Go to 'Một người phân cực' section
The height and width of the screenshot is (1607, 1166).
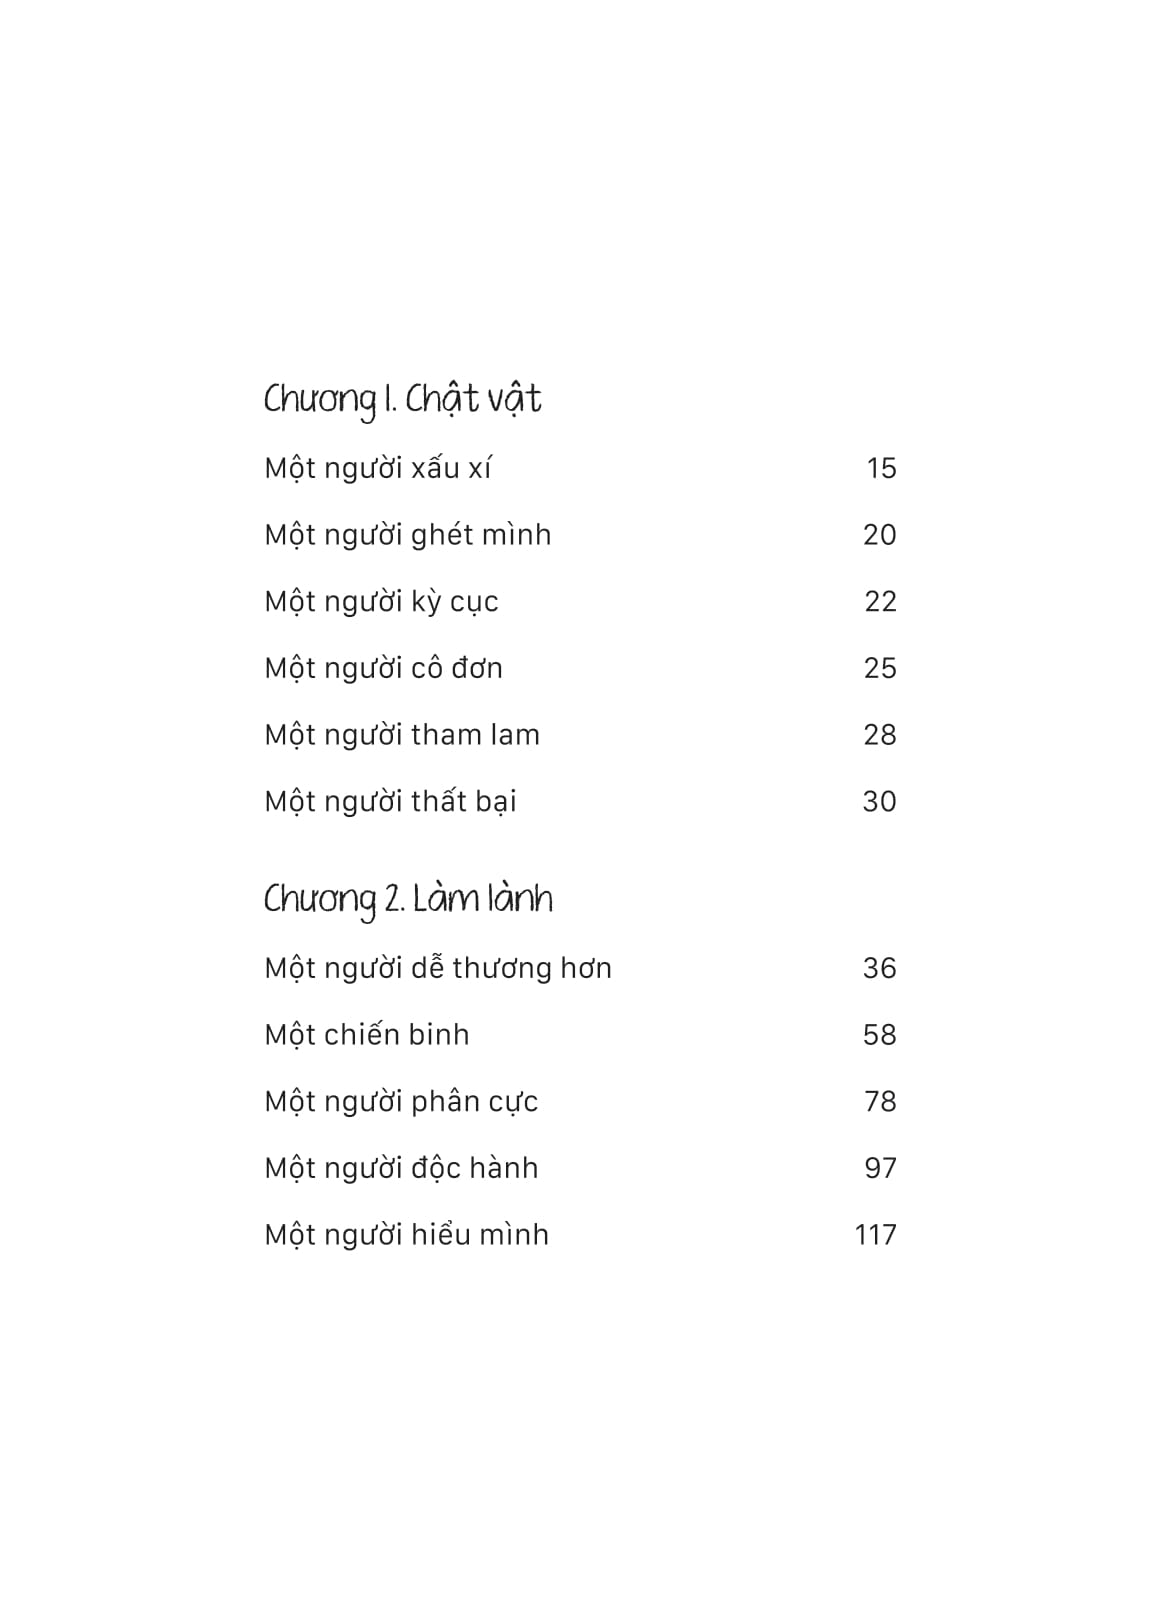(401, 1102)
